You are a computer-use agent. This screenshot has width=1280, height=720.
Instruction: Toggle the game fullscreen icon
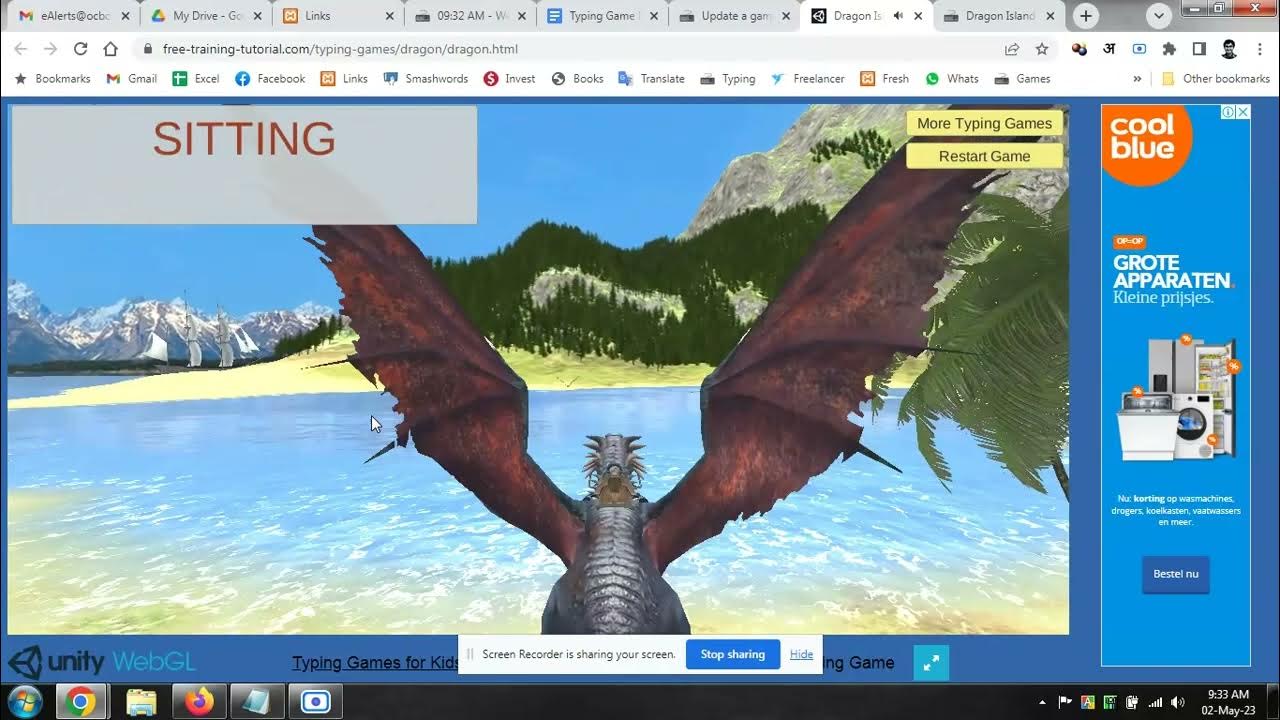tap(930, 662)
